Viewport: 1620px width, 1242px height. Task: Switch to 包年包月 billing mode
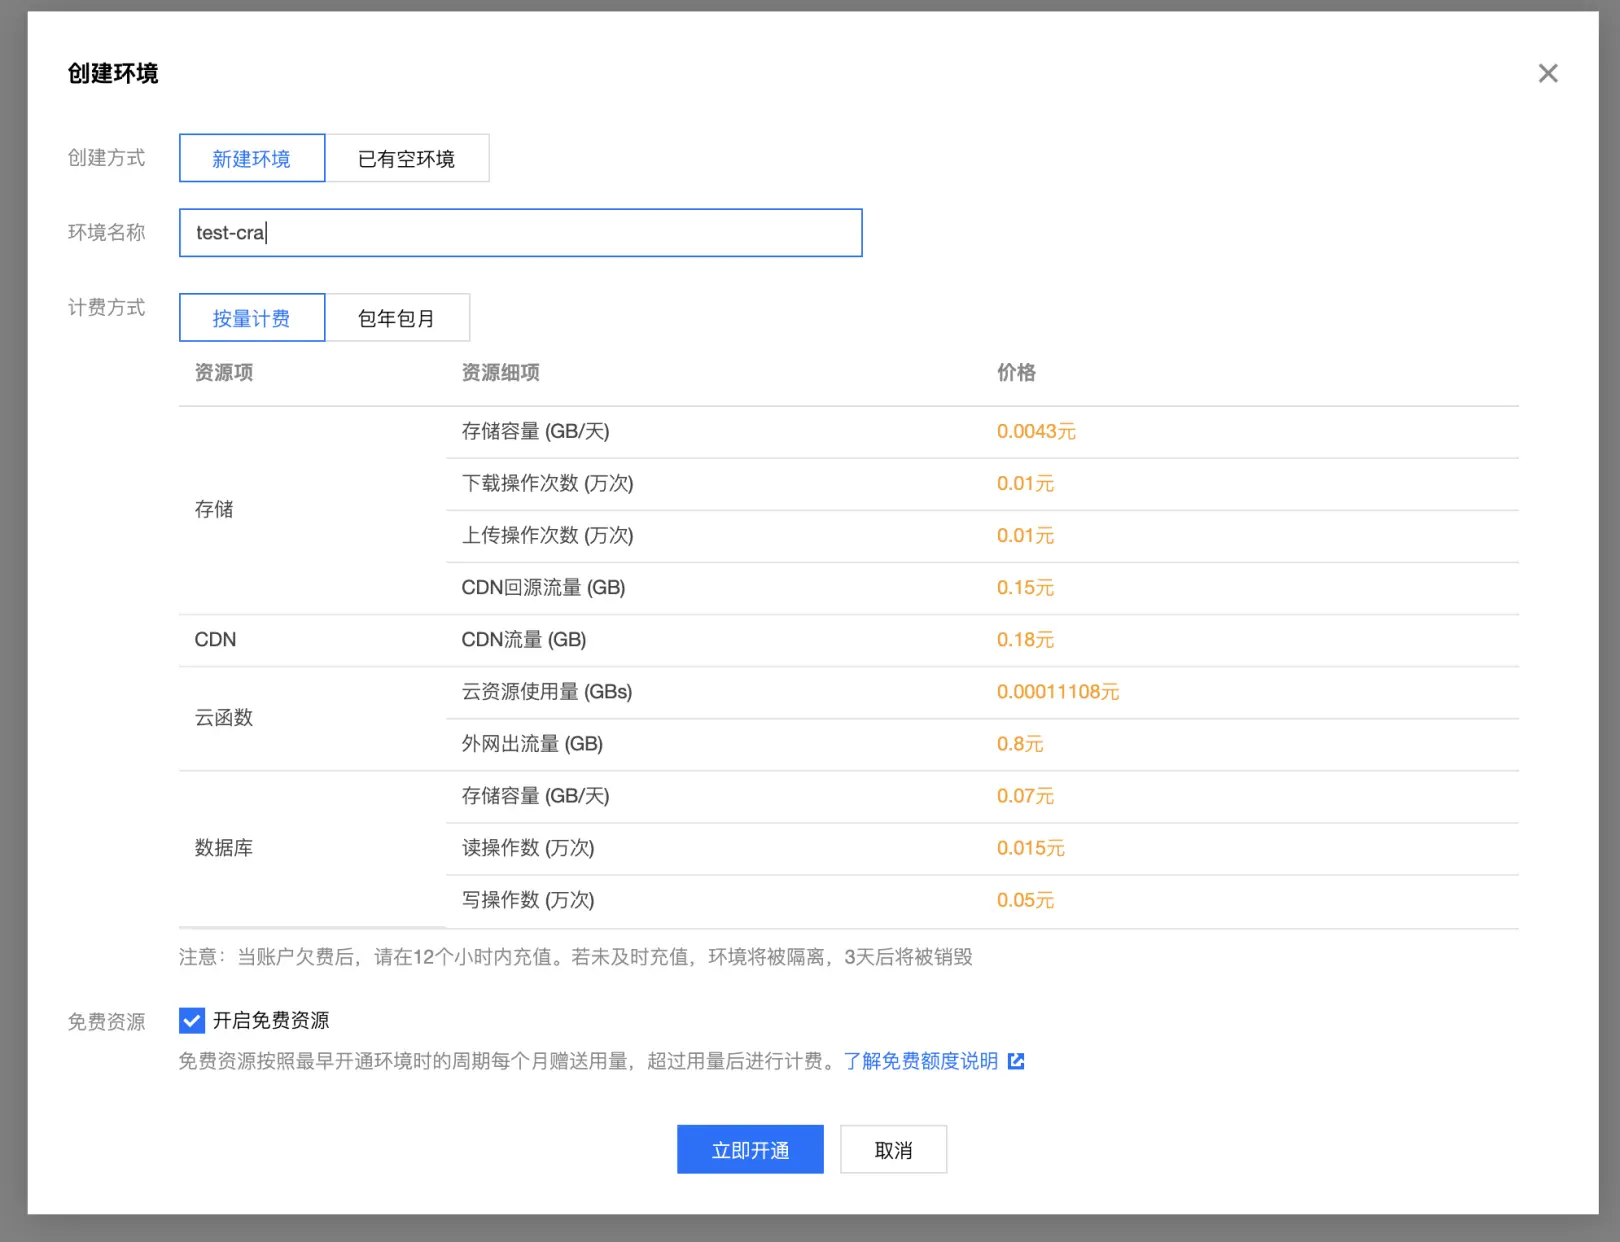pos(397,318)
